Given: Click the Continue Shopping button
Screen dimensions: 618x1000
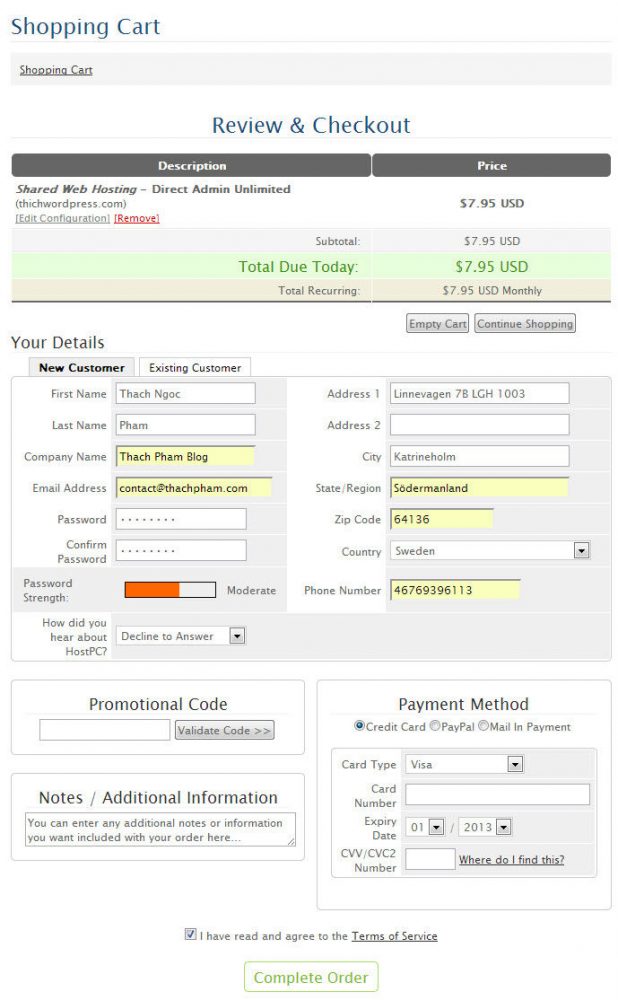Looking at the screenshot, I should coord(524,324).
